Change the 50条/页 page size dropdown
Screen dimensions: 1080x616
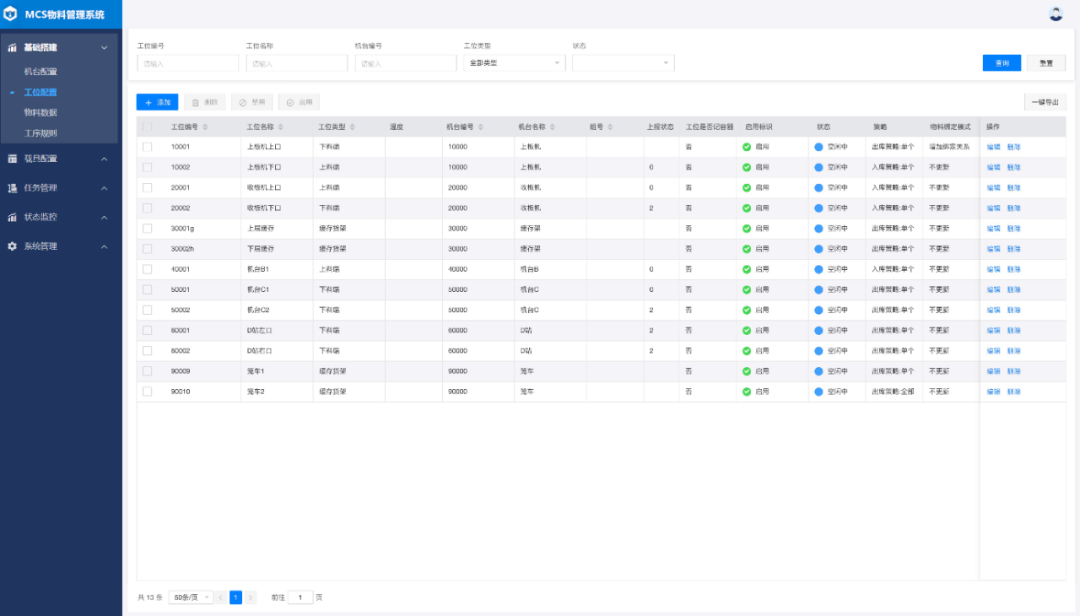[191, 597]
